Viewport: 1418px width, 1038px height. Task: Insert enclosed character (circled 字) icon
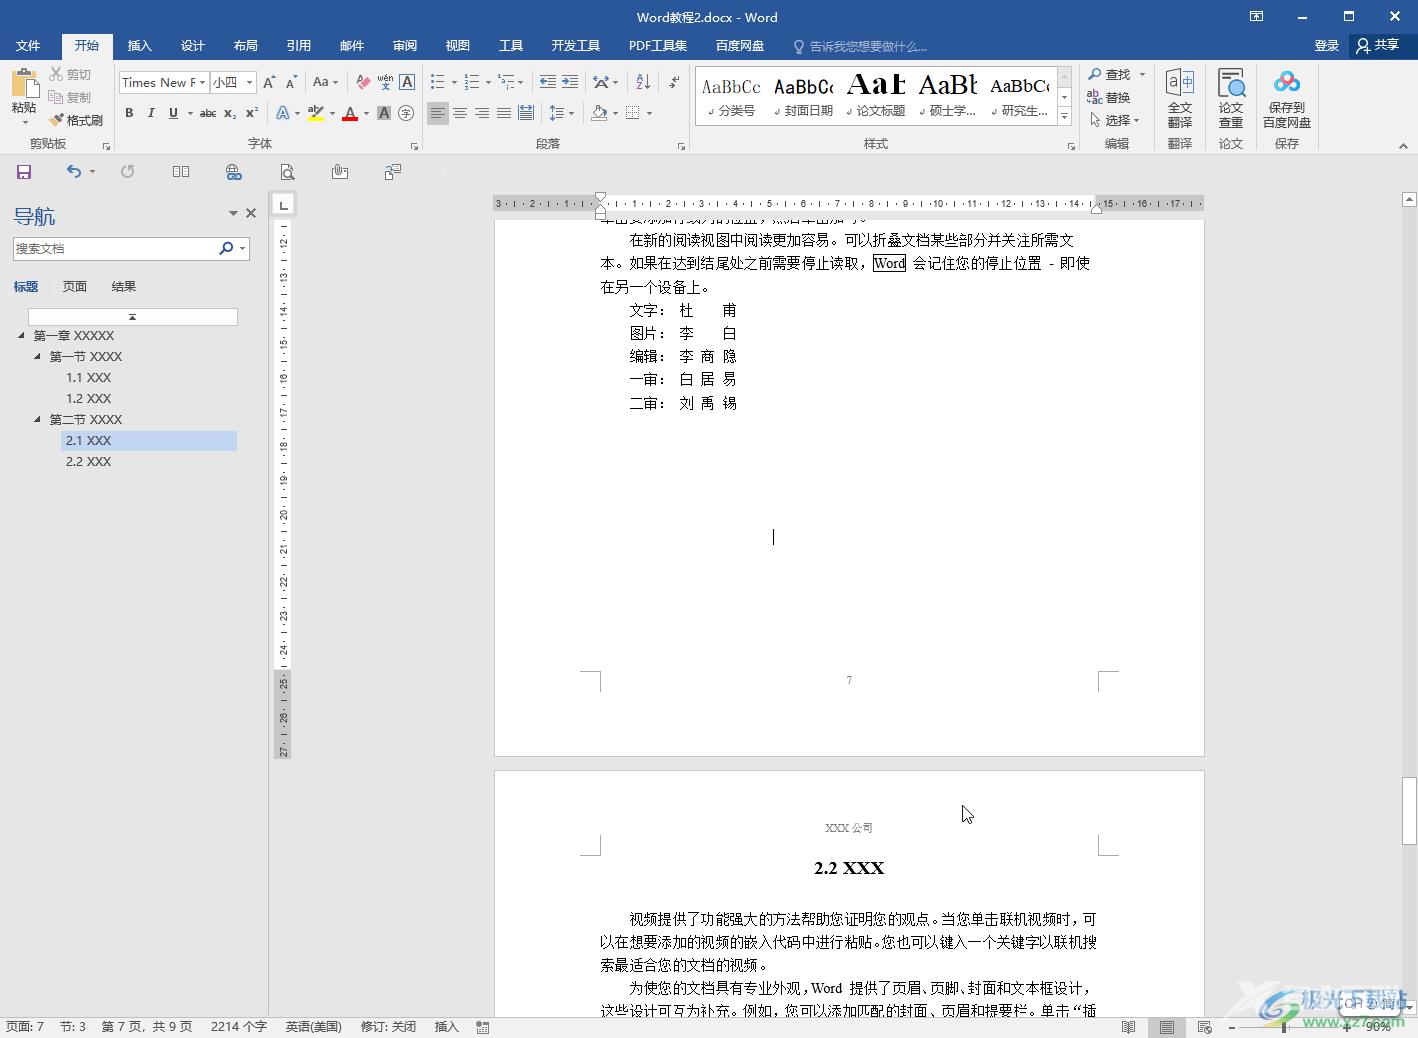tap(406, 113)
